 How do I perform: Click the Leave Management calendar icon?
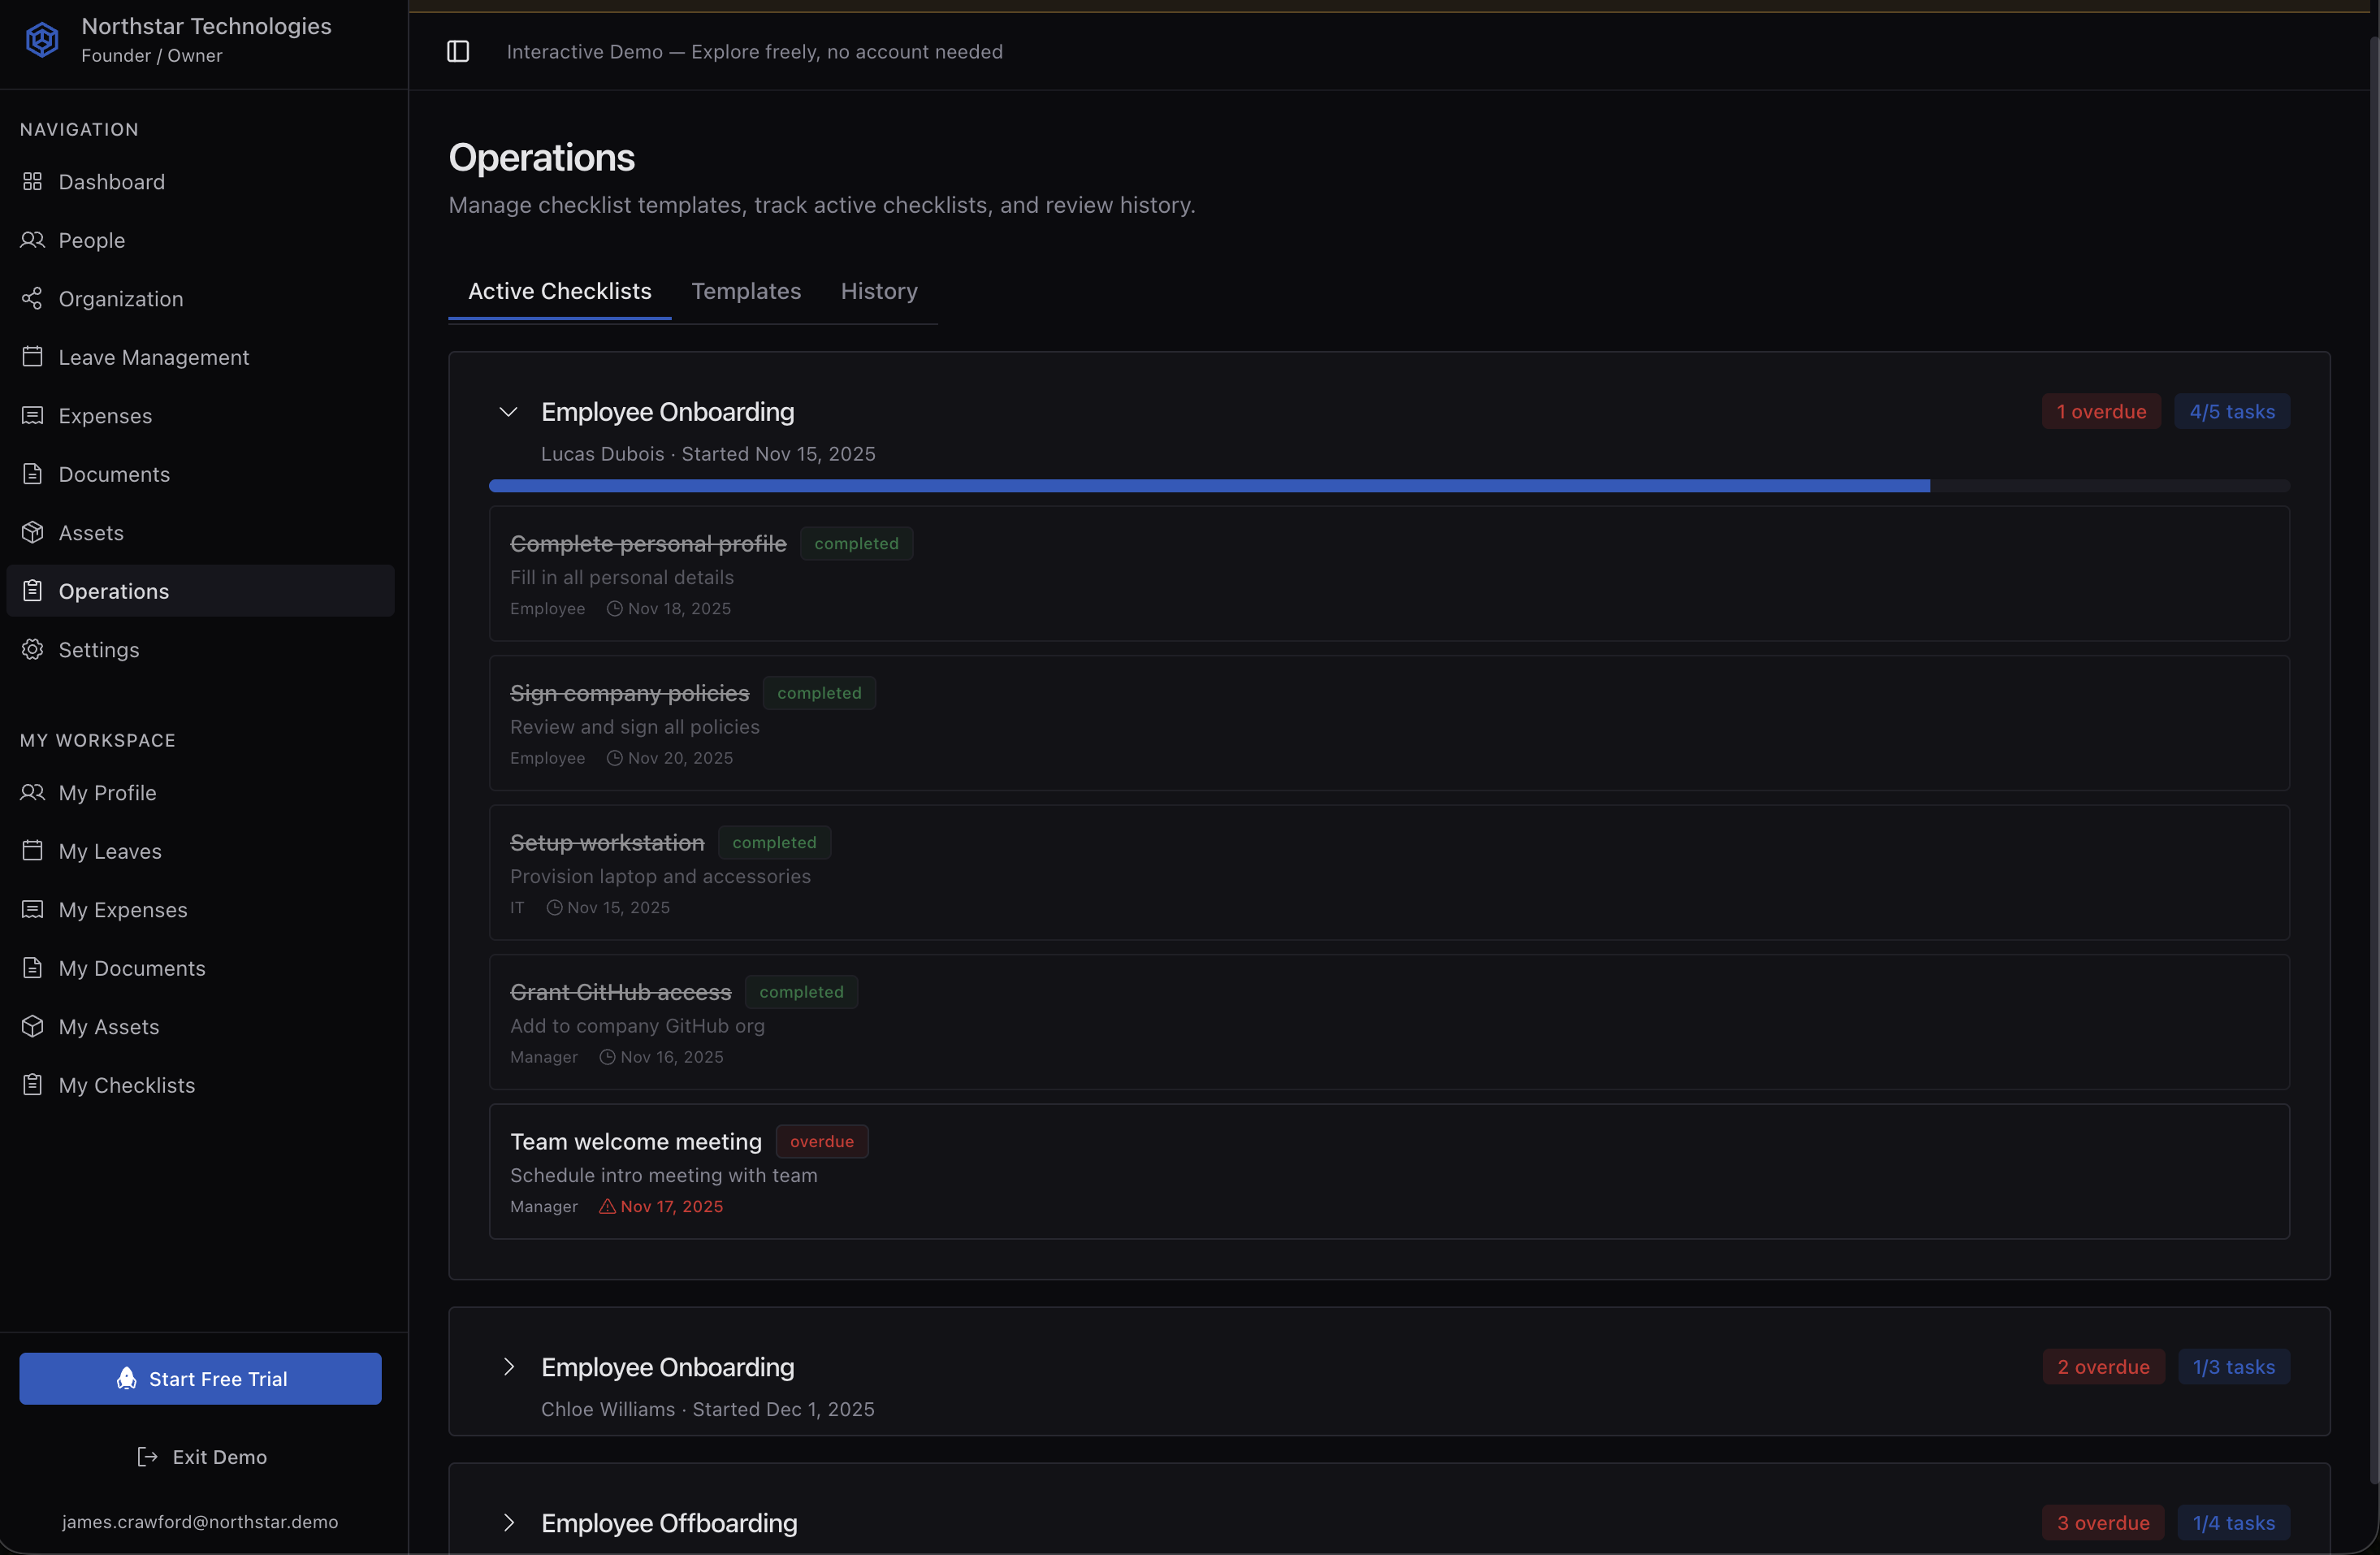pyautogui.click(x=32, y=357)
